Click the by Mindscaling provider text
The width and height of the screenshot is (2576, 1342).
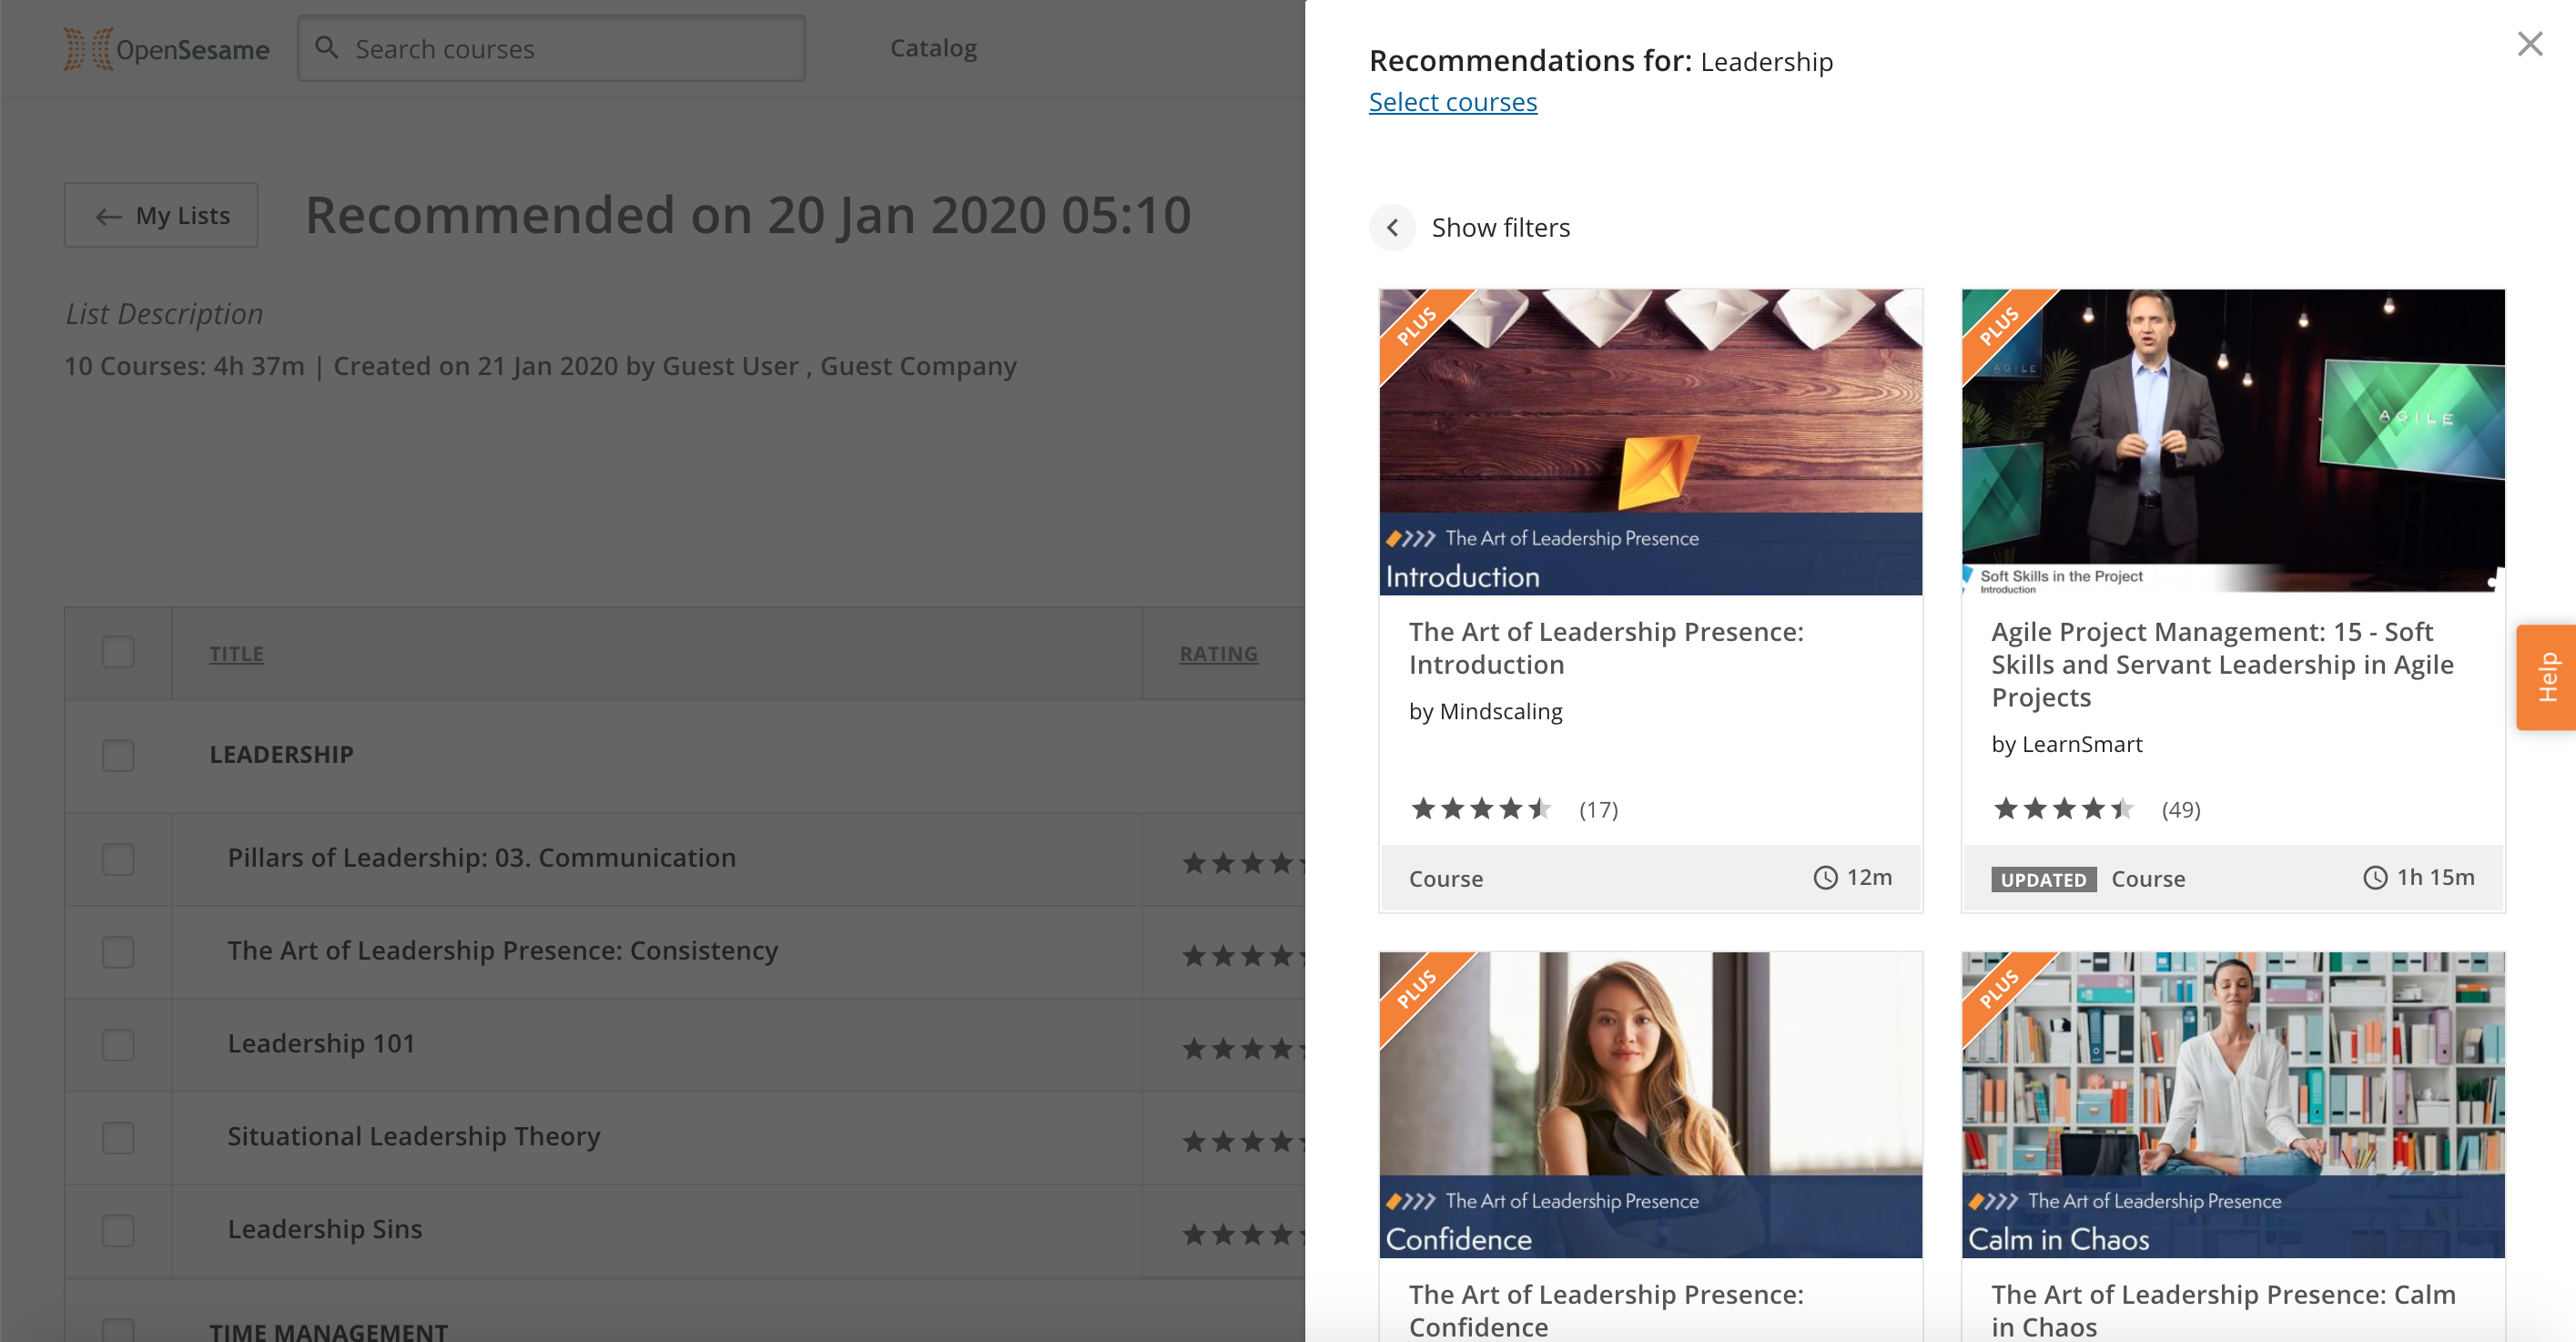1485,711
